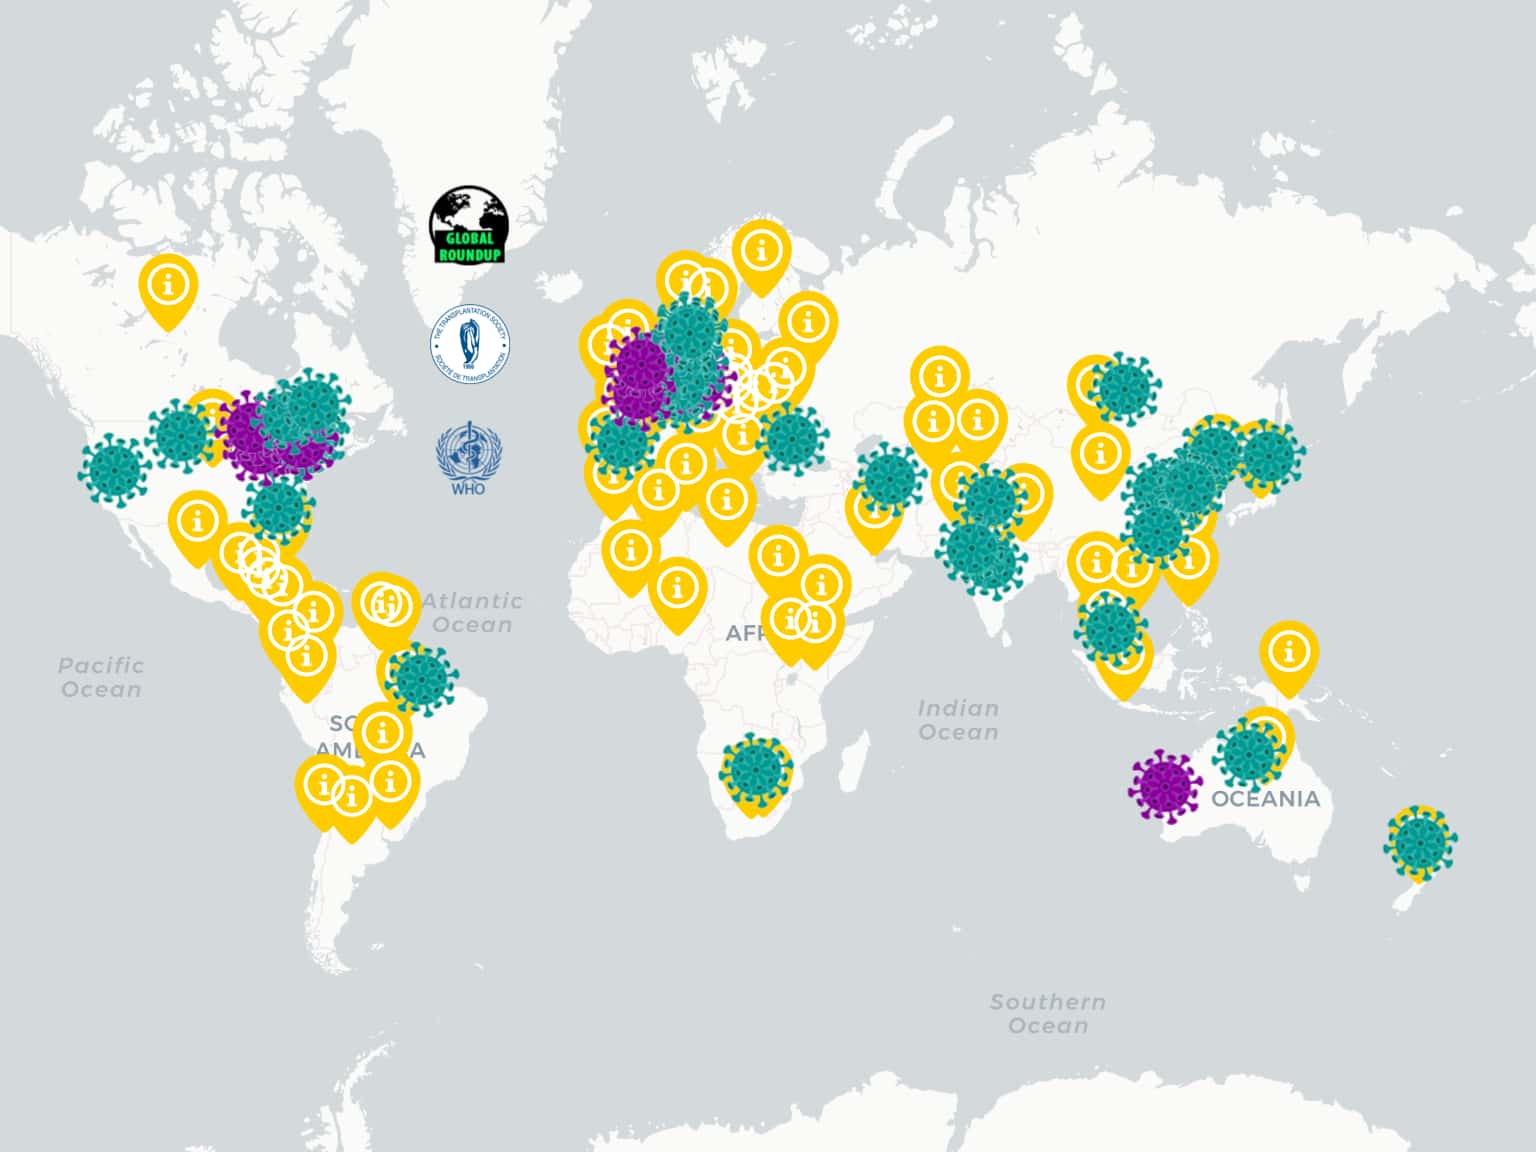
Task: Open the teal virus marker in Turkey
Action: [x=792, y=438]
